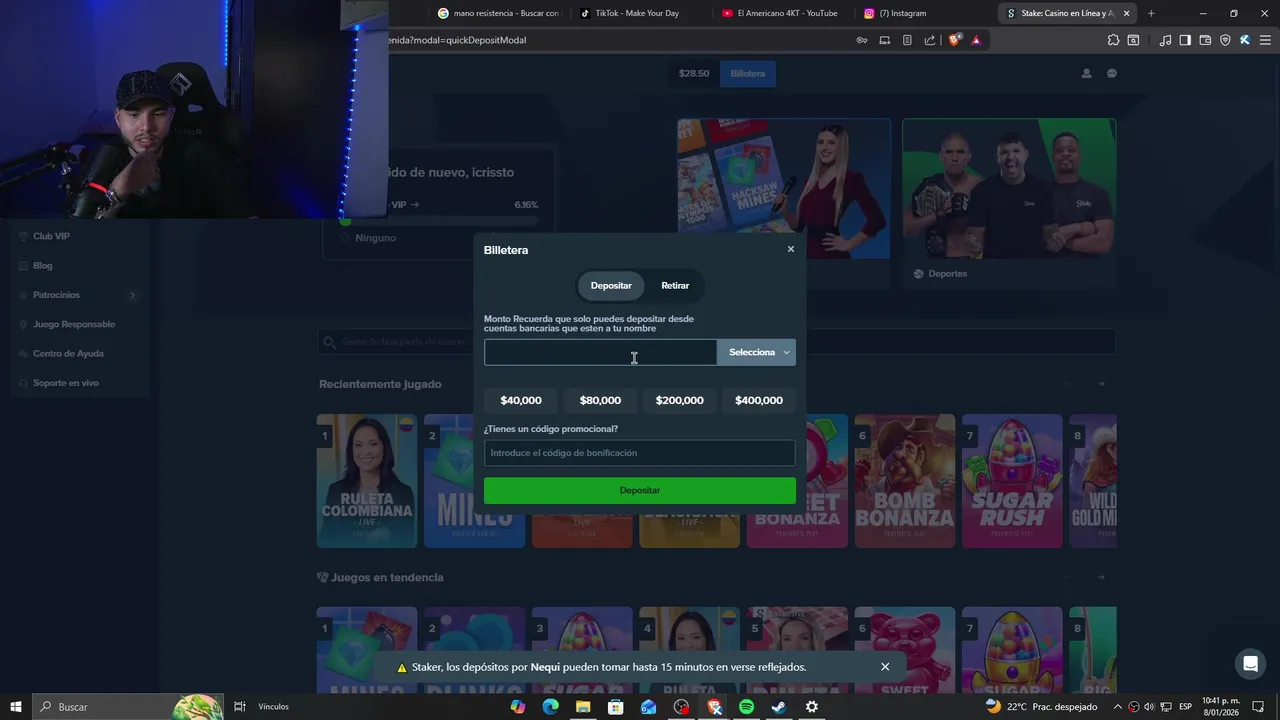Open Club VIP in sidebar
Image resolution: width=1280 pixels, height=720 pixels.
click(51, 236)
